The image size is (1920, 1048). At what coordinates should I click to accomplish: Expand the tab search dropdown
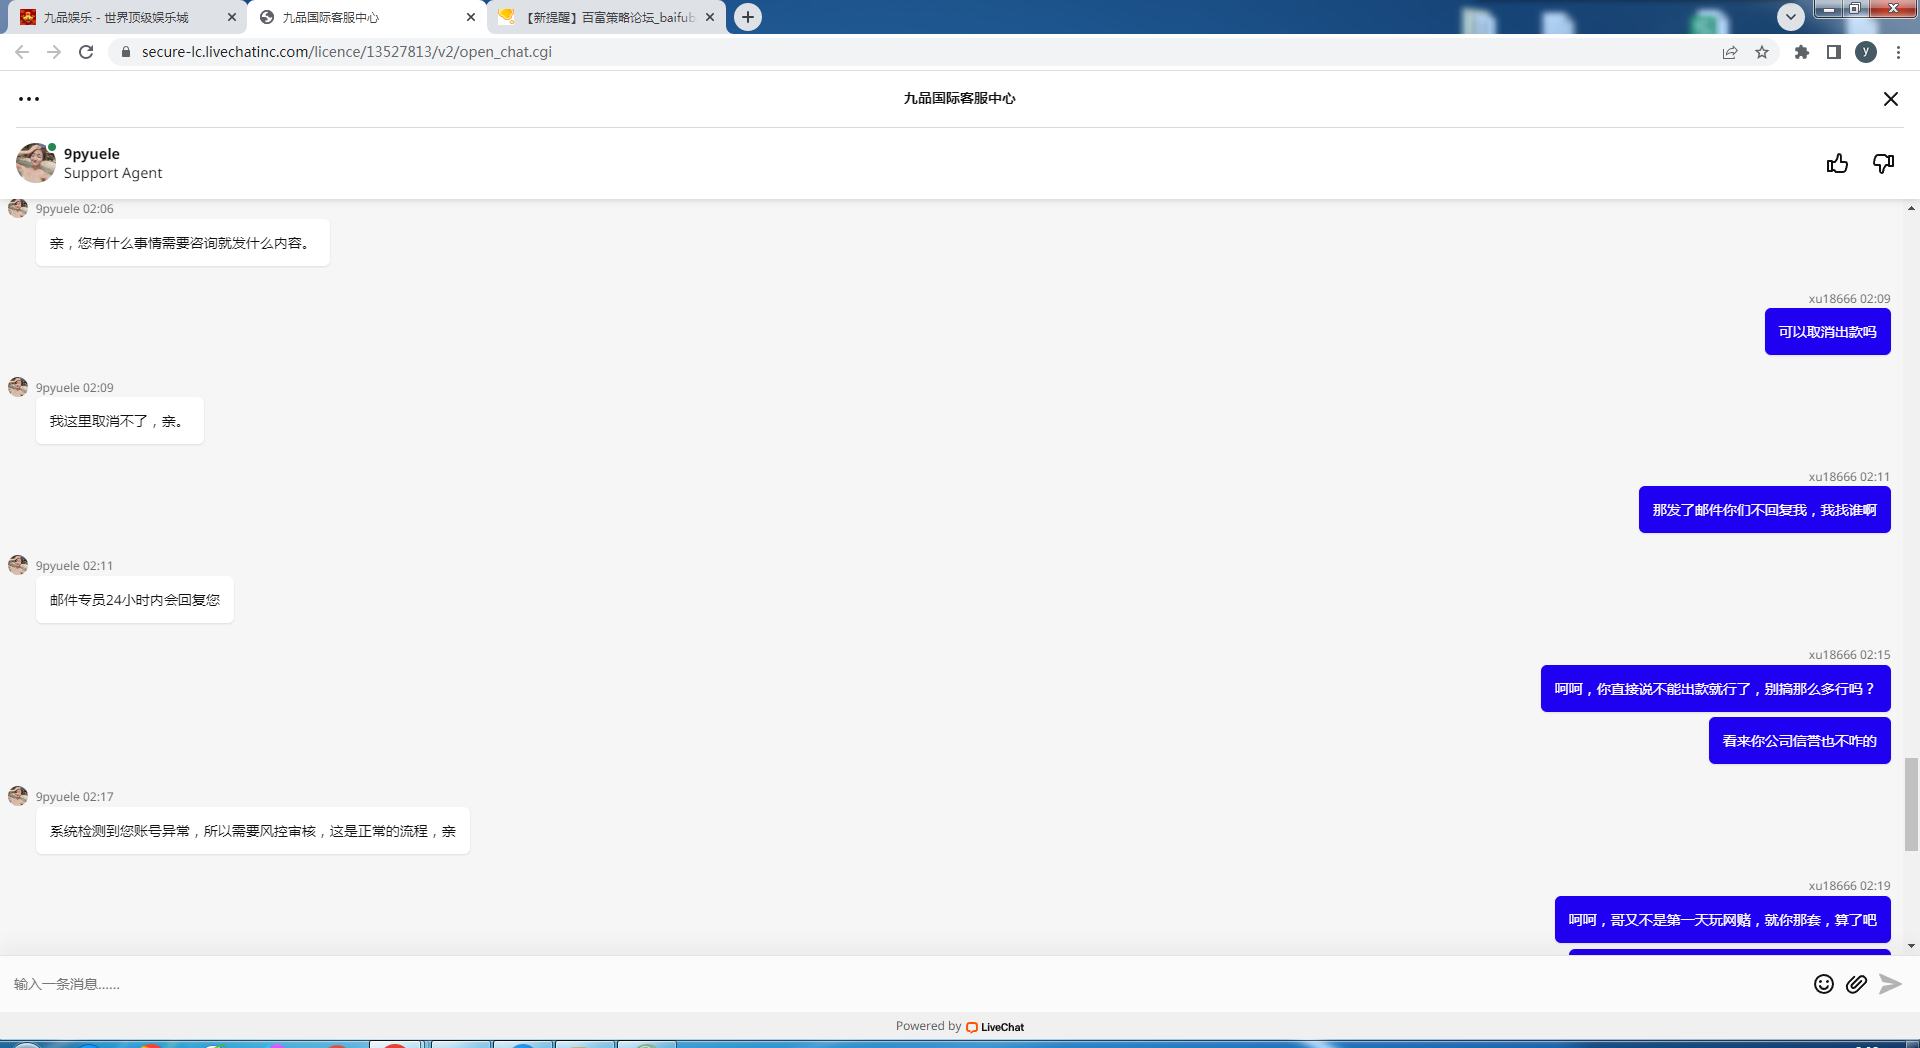tap(1790, 17)
